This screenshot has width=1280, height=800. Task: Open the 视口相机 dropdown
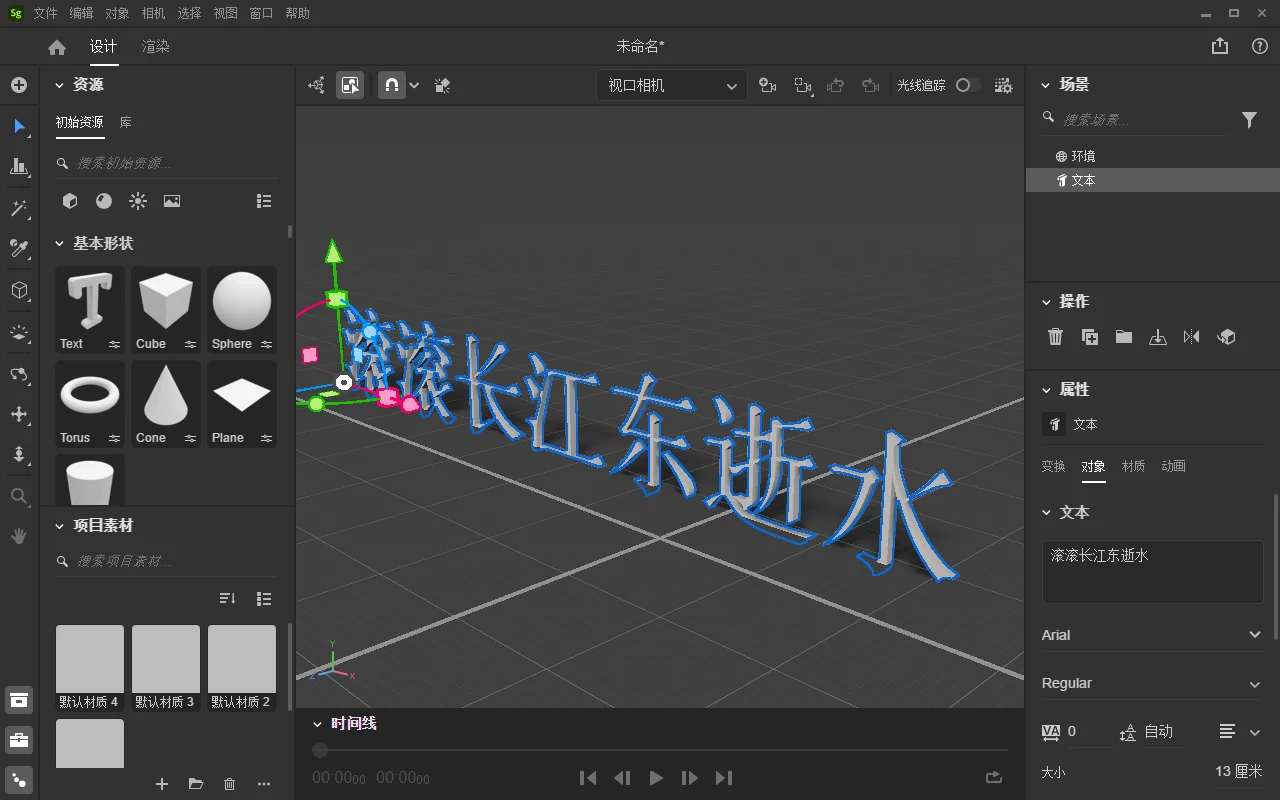pyautogui.click(x=672, y=86)
